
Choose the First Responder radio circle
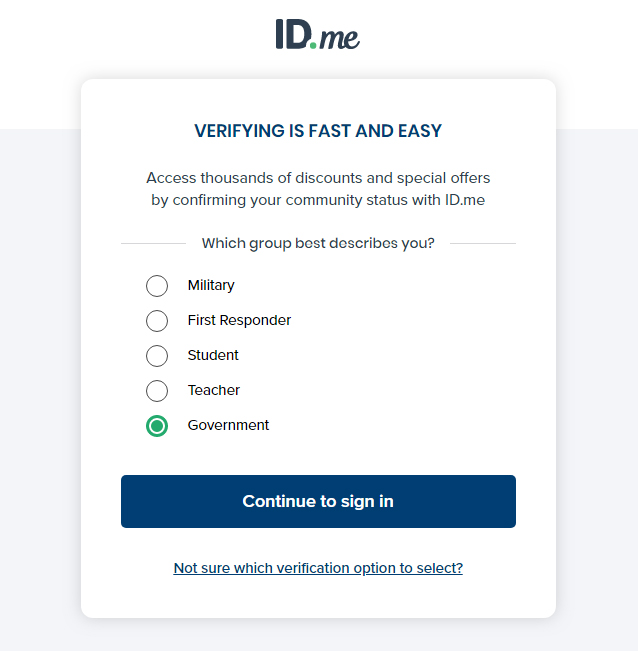pyautogui.click(x=157, y=321)
